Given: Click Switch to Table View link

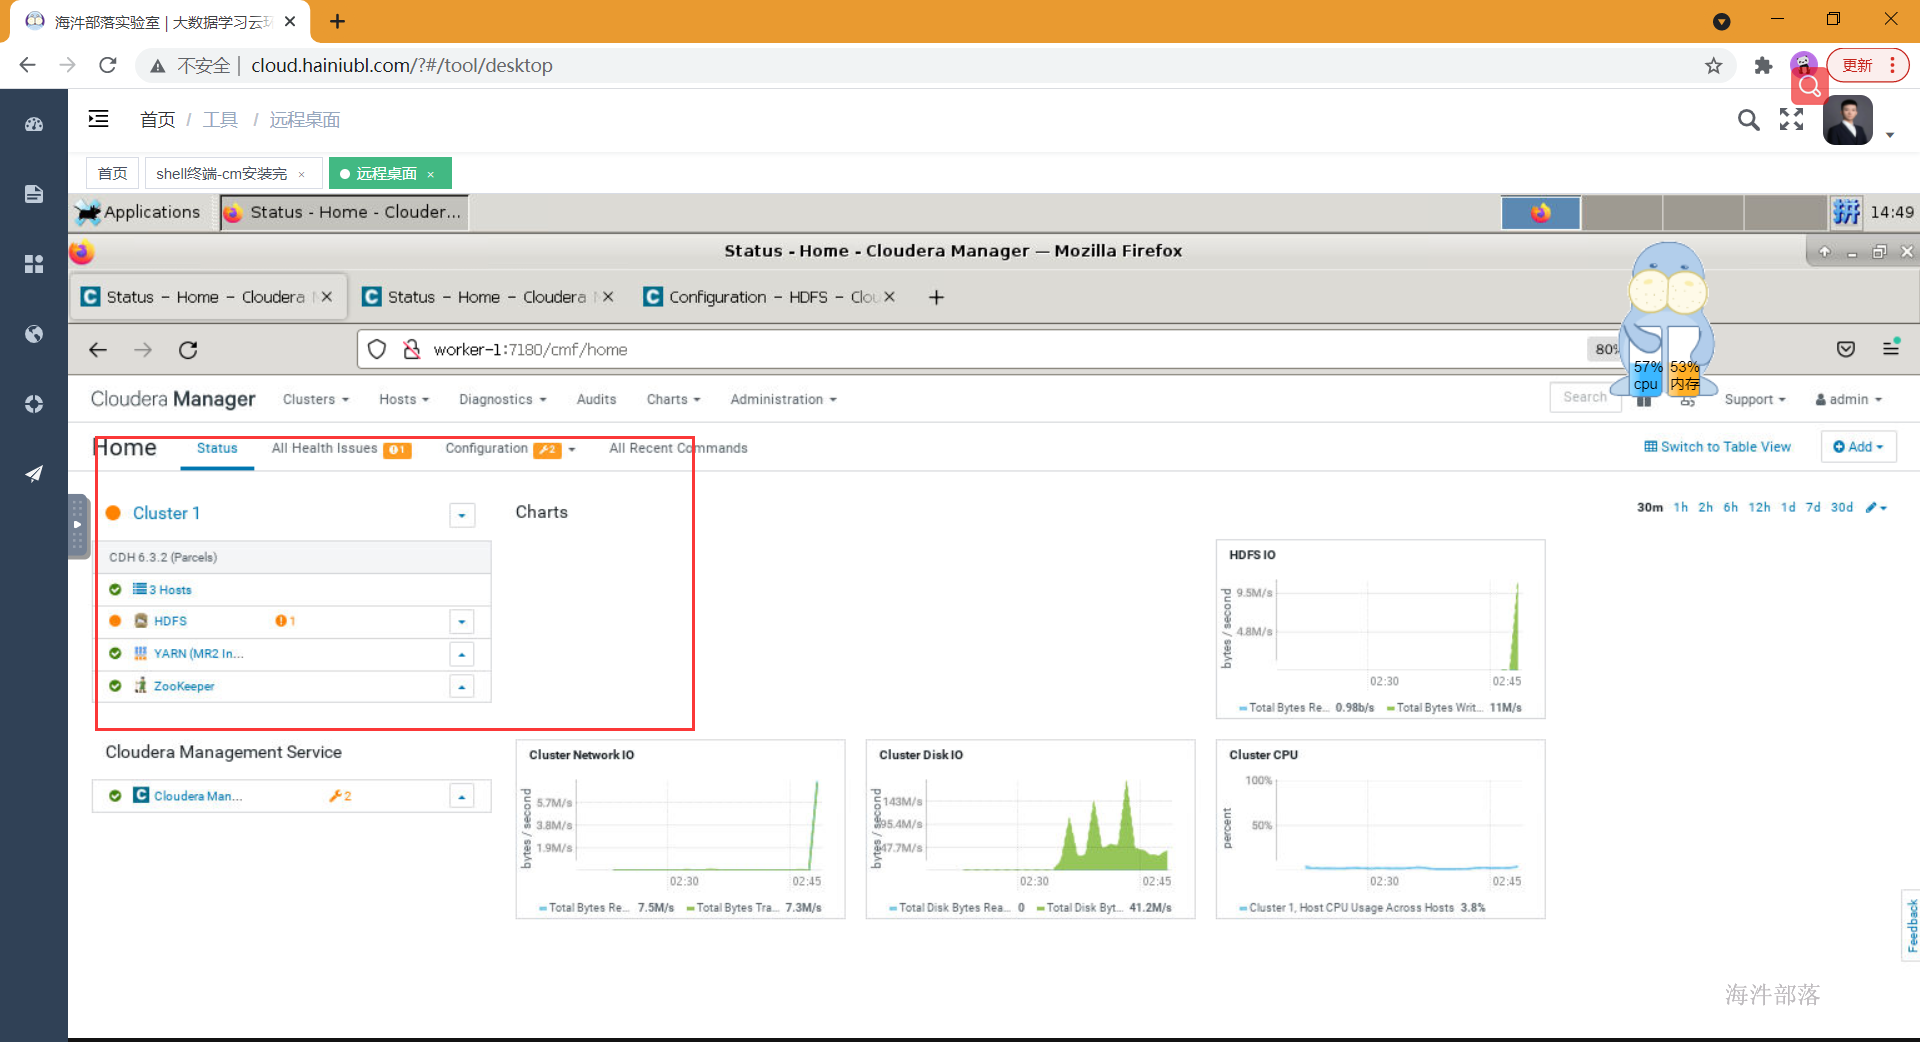Looking at the screenshot, I should (1717, 447).
